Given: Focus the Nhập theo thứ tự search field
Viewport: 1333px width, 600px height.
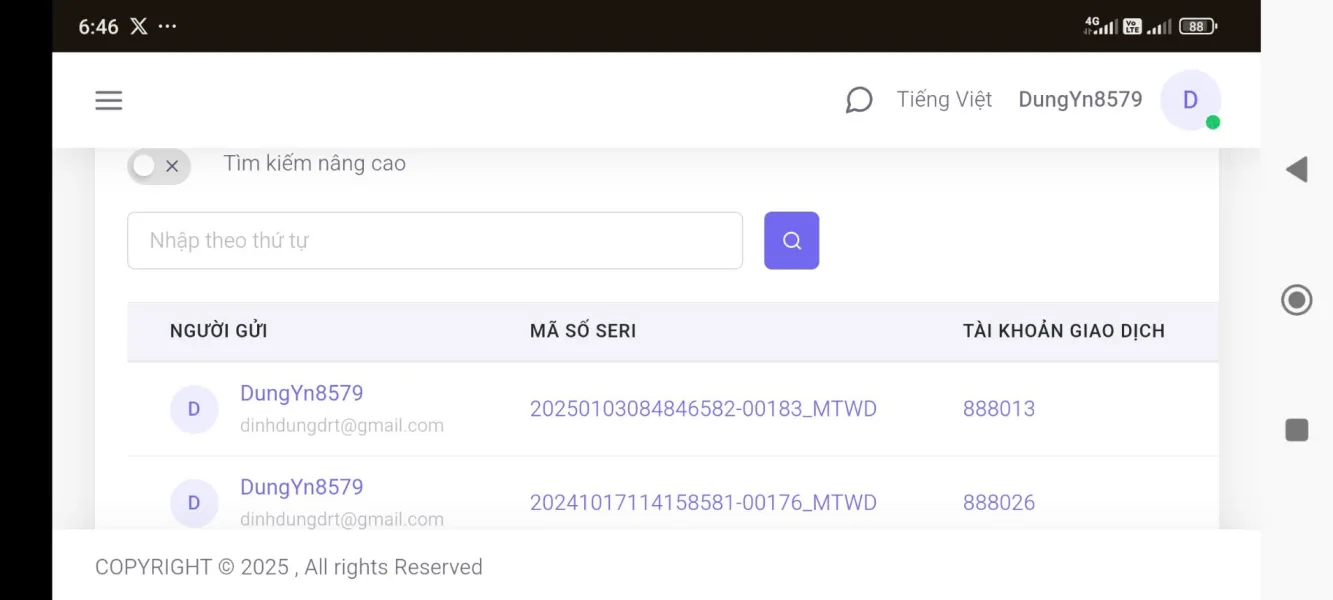Looking at the screenshot, I should point(434,240).
